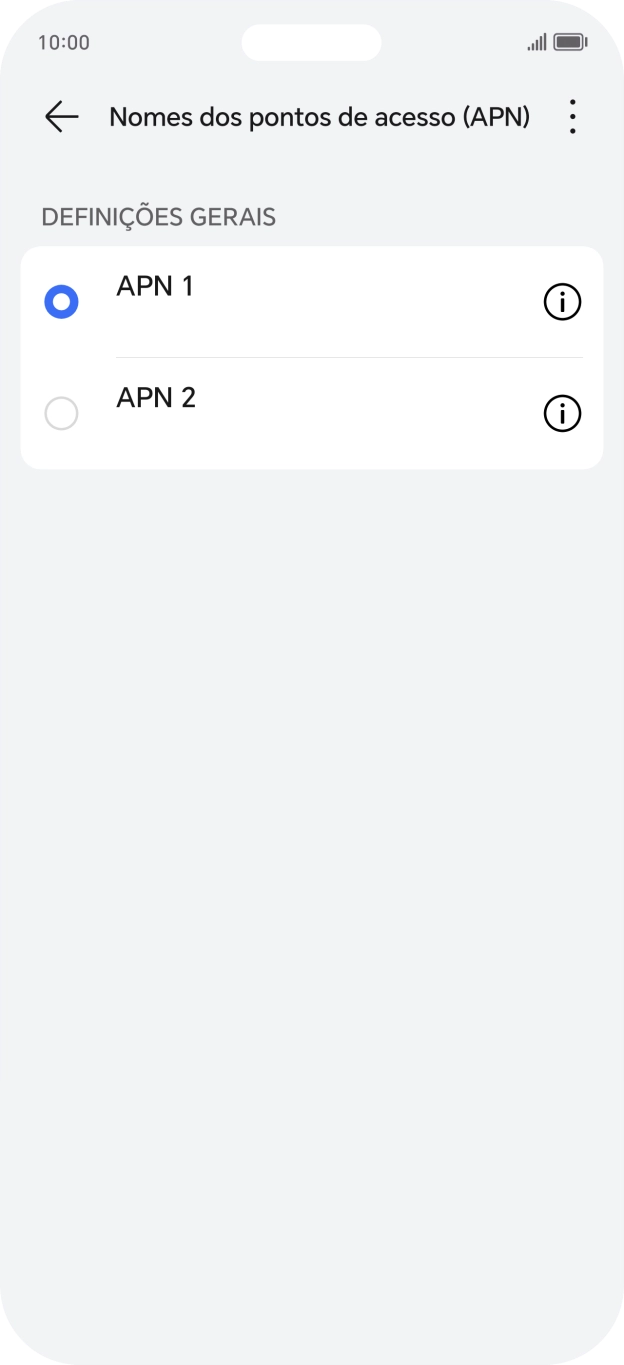Go back using the arrow icon
624x1365 pixels.
pyautogui.click(x=61, y=117)
